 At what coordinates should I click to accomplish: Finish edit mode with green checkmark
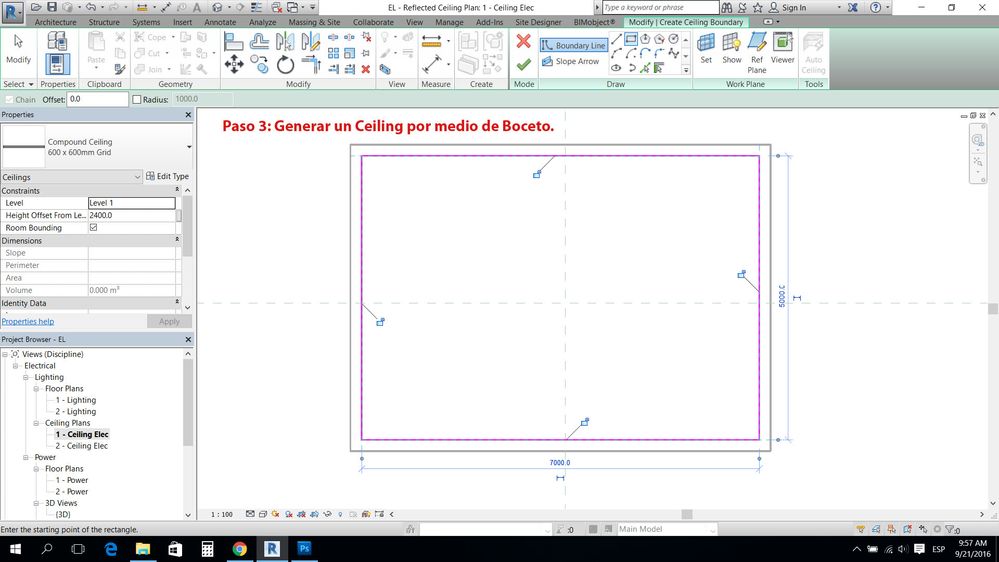(x=524, y=64)
